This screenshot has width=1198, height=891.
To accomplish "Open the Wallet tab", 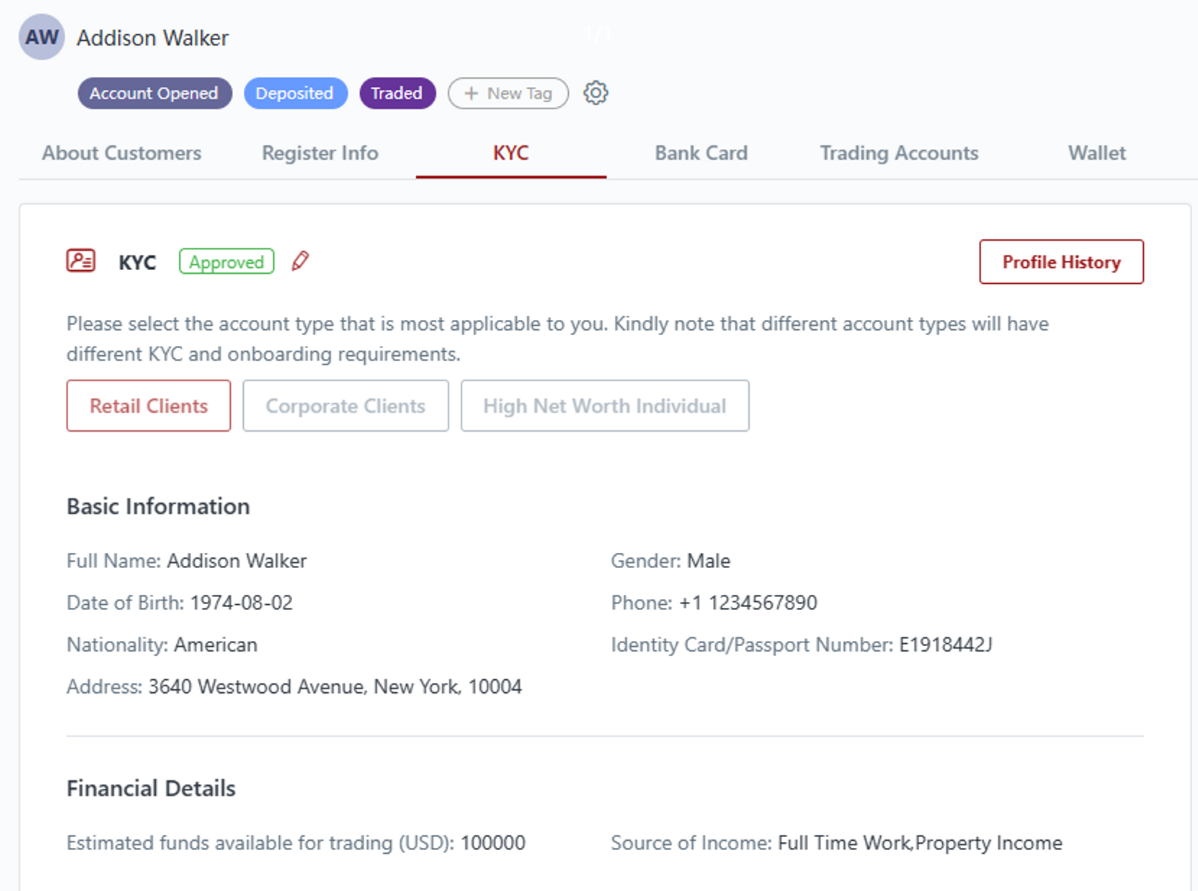I will 1097,153.
